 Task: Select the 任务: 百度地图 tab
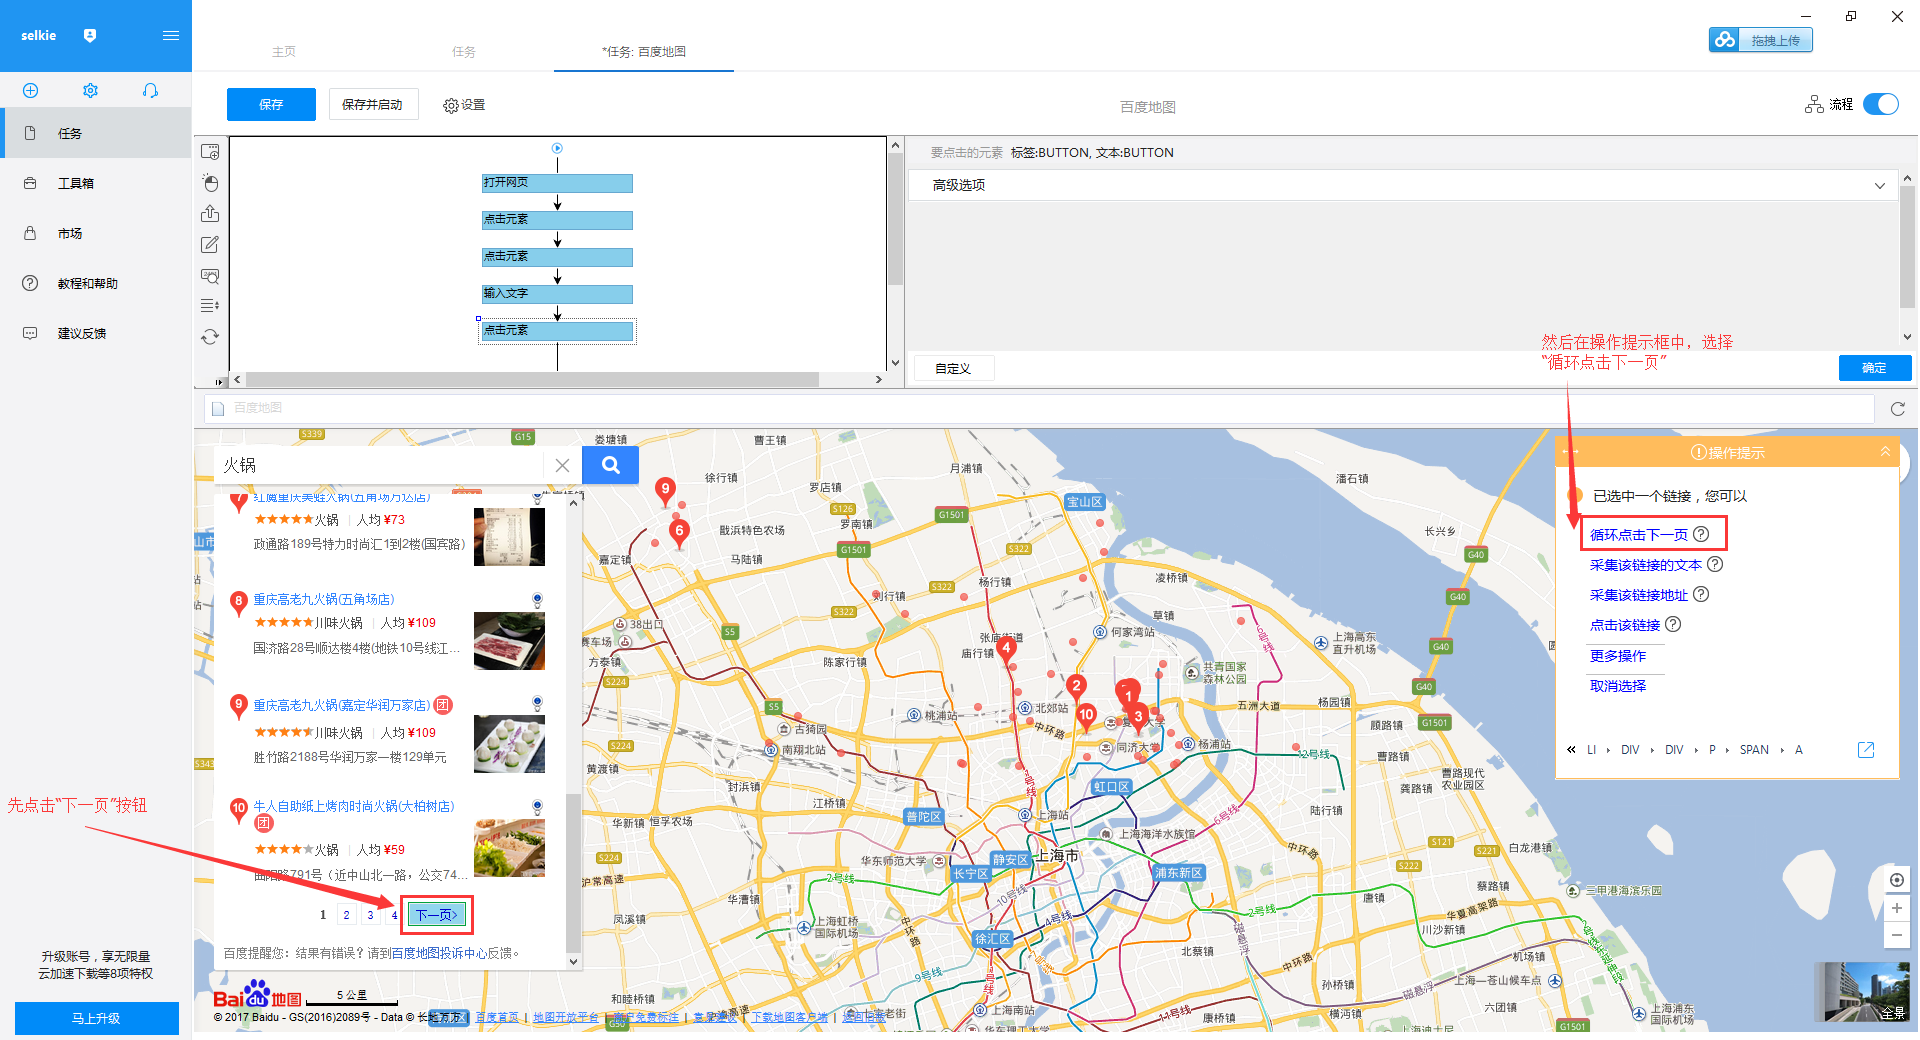coord(644,51)
